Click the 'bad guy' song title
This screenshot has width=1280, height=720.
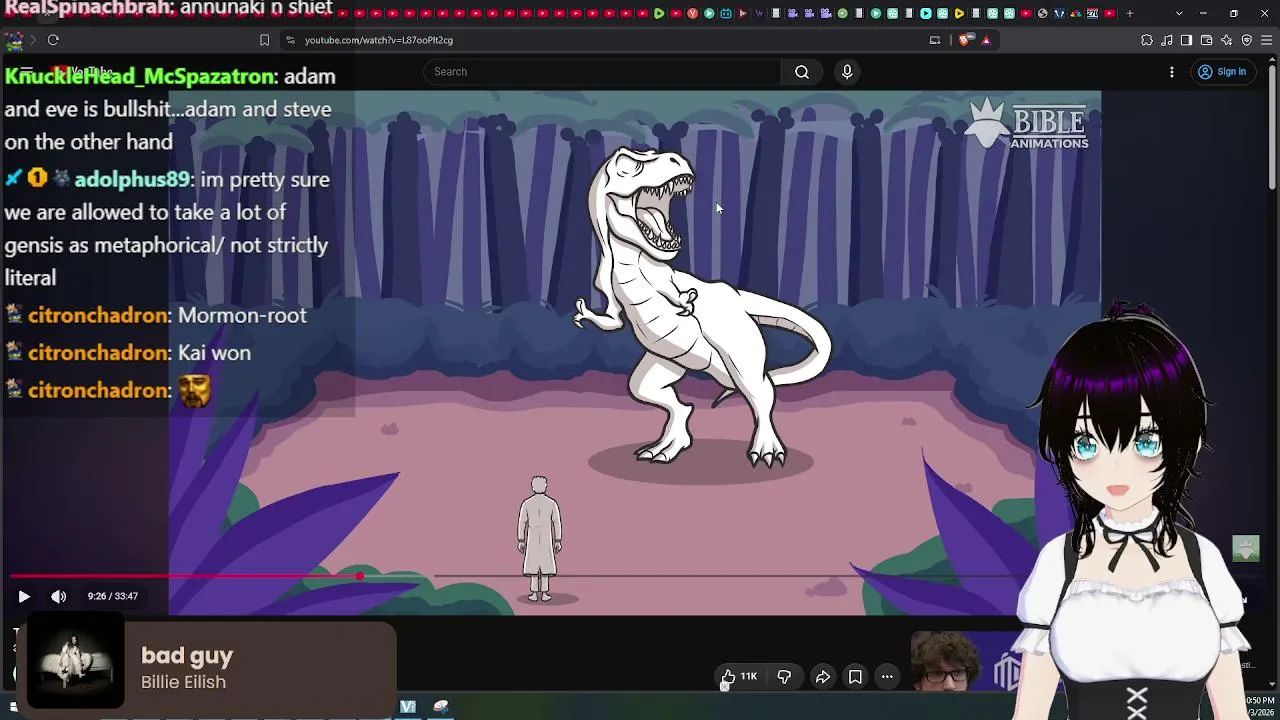187,656
